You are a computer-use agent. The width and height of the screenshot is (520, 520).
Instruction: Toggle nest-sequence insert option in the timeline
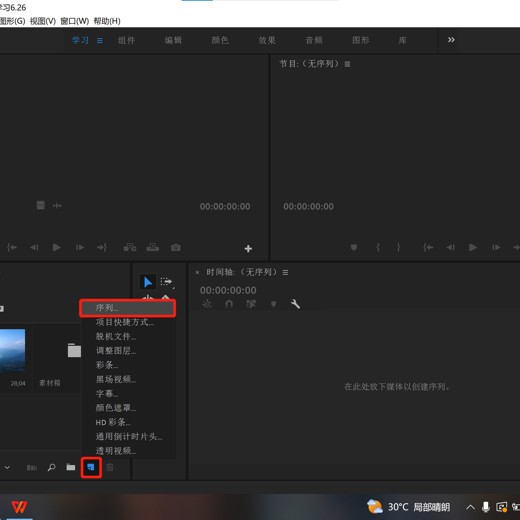(x=207, y=304)
